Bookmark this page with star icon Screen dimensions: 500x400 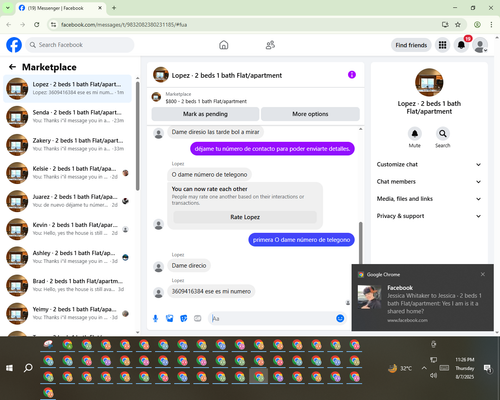click(458, 25)
